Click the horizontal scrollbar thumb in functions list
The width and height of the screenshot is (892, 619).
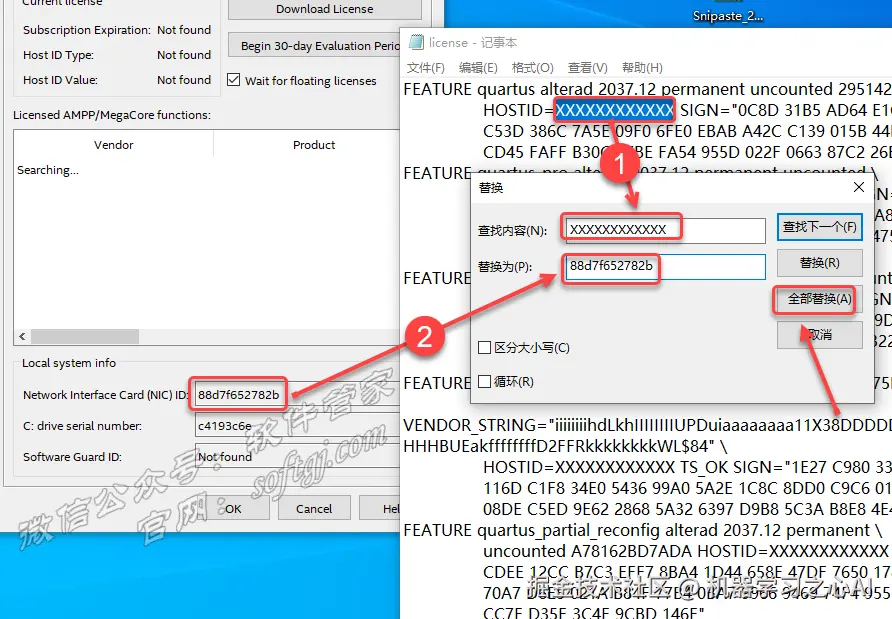85,336
